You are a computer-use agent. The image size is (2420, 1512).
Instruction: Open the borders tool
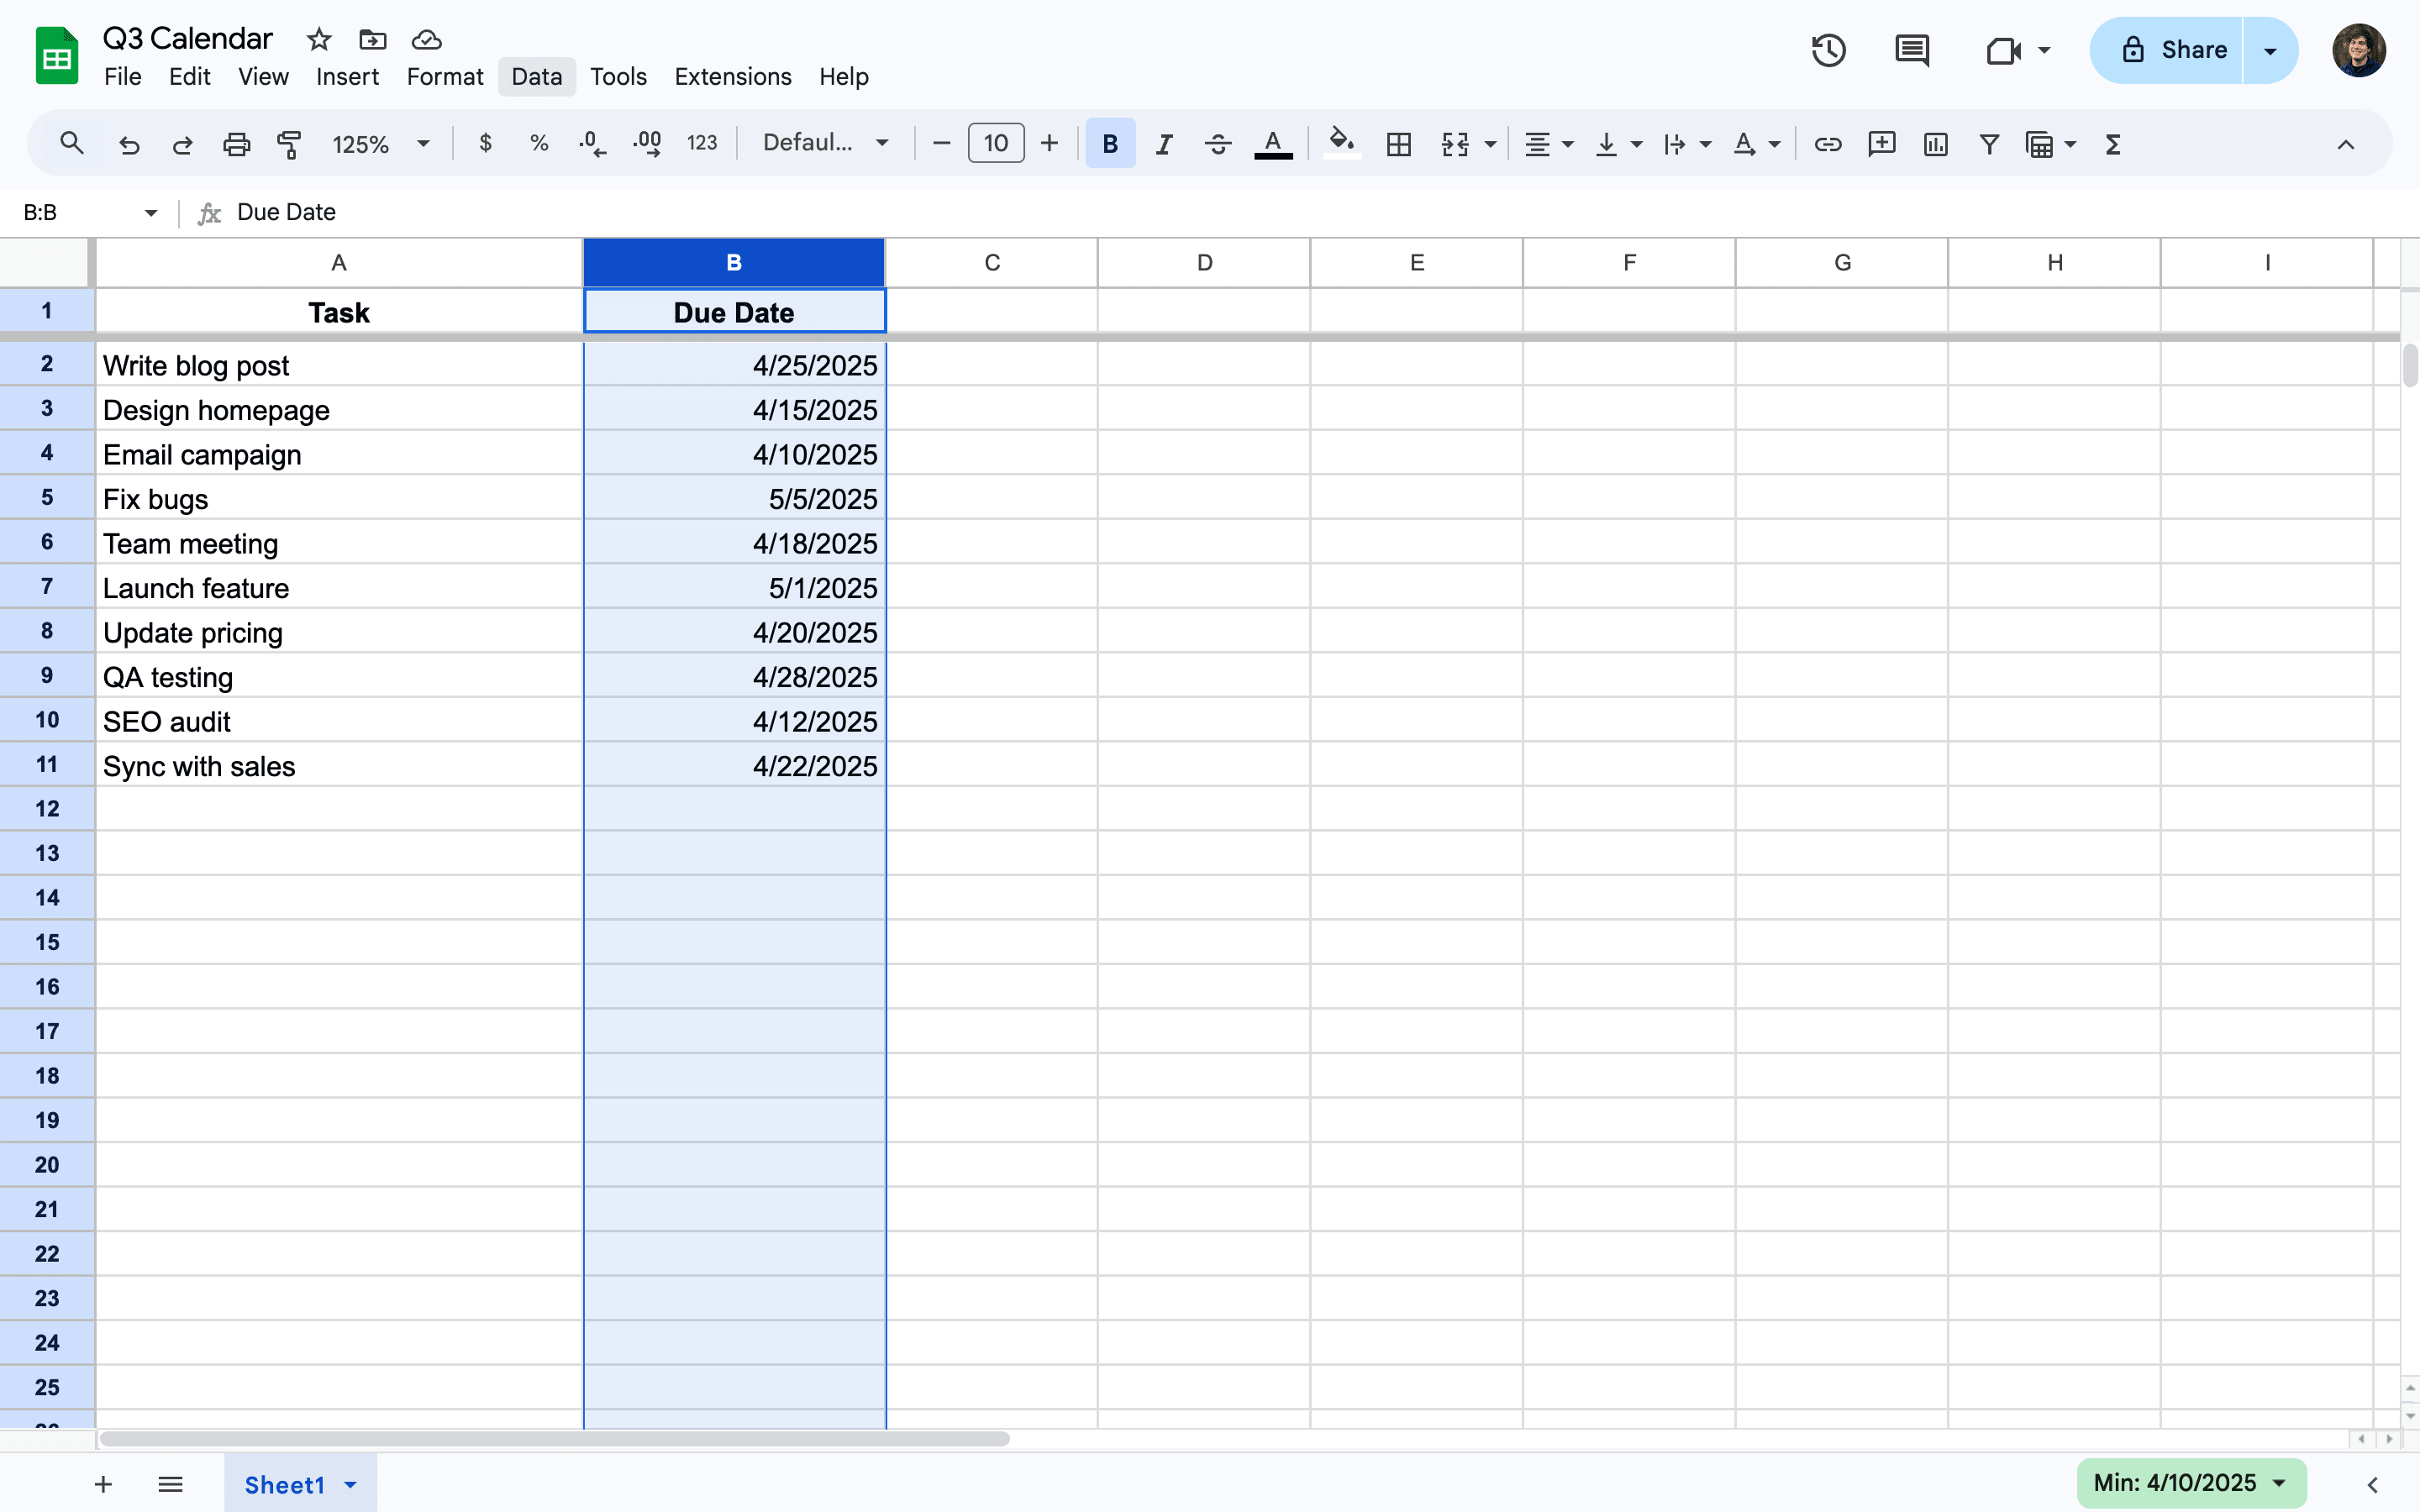1399,145
